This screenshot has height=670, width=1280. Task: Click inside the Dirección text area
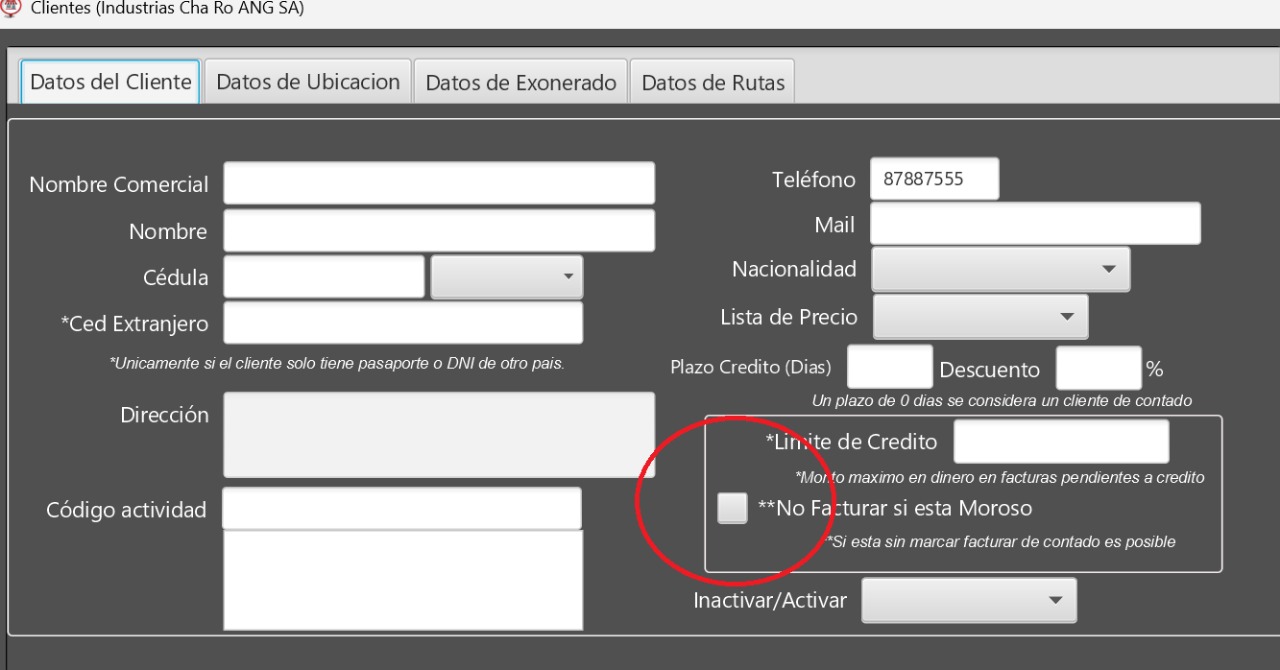click(439, 435)
